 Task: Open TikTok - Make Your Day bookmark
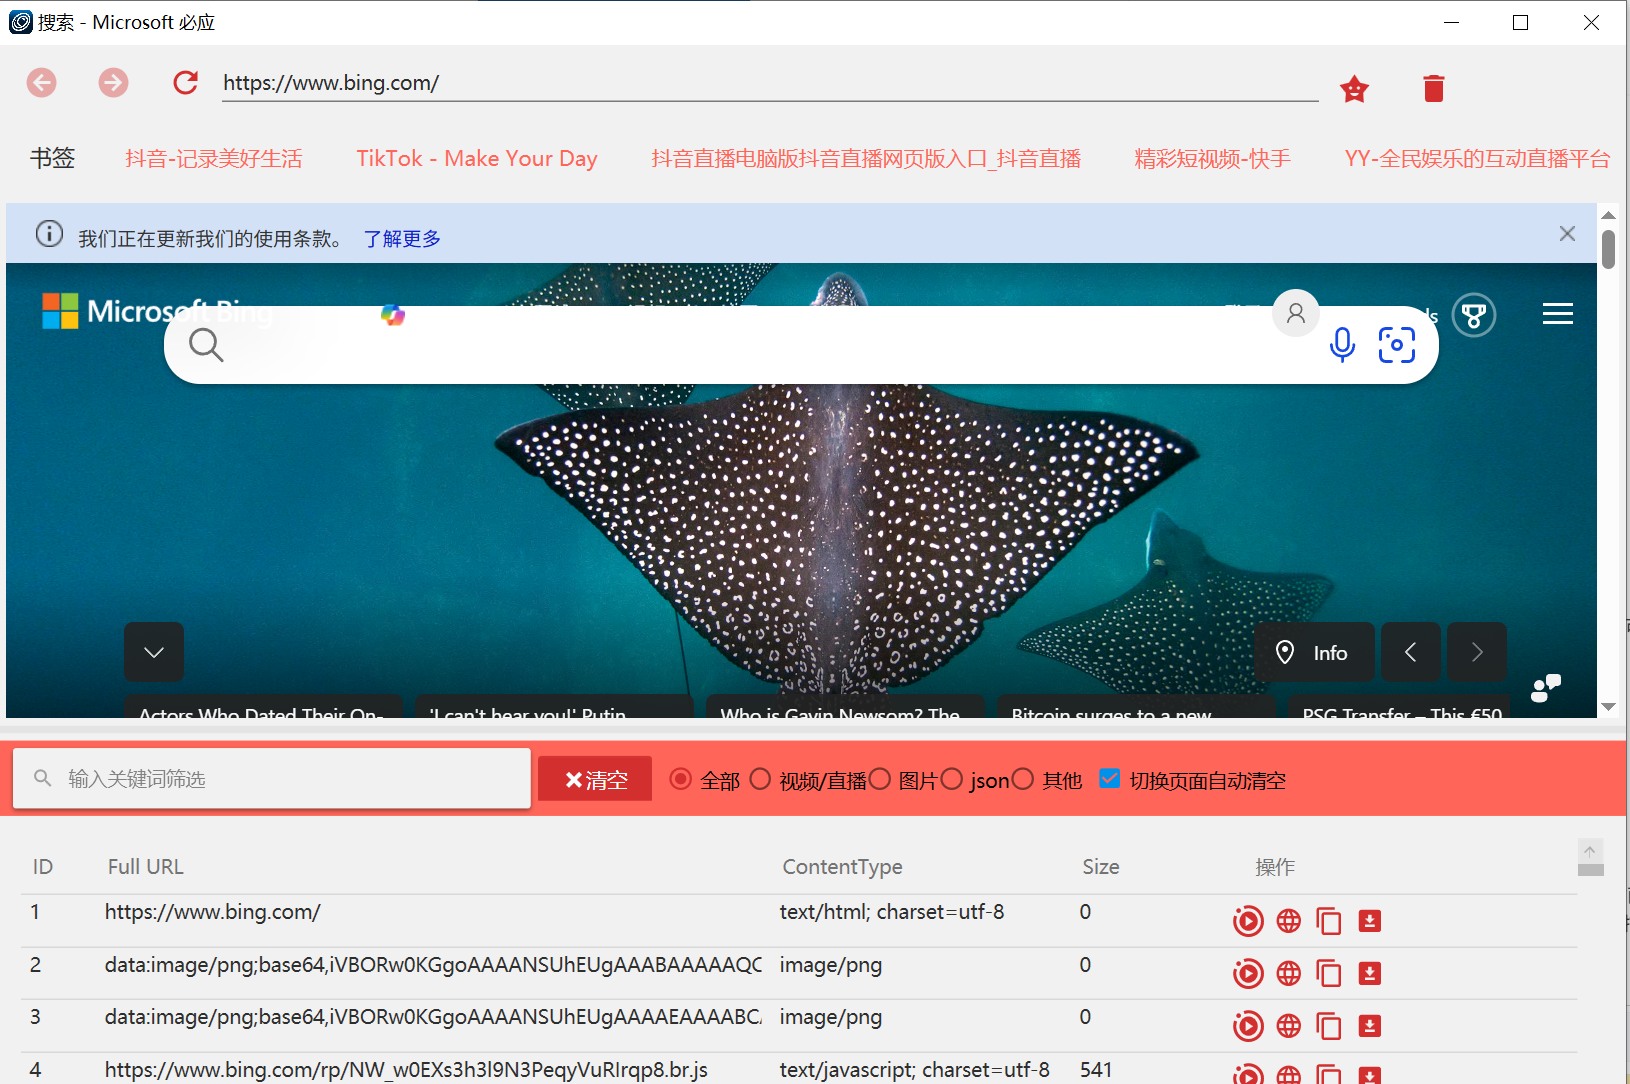pos(477,159)
